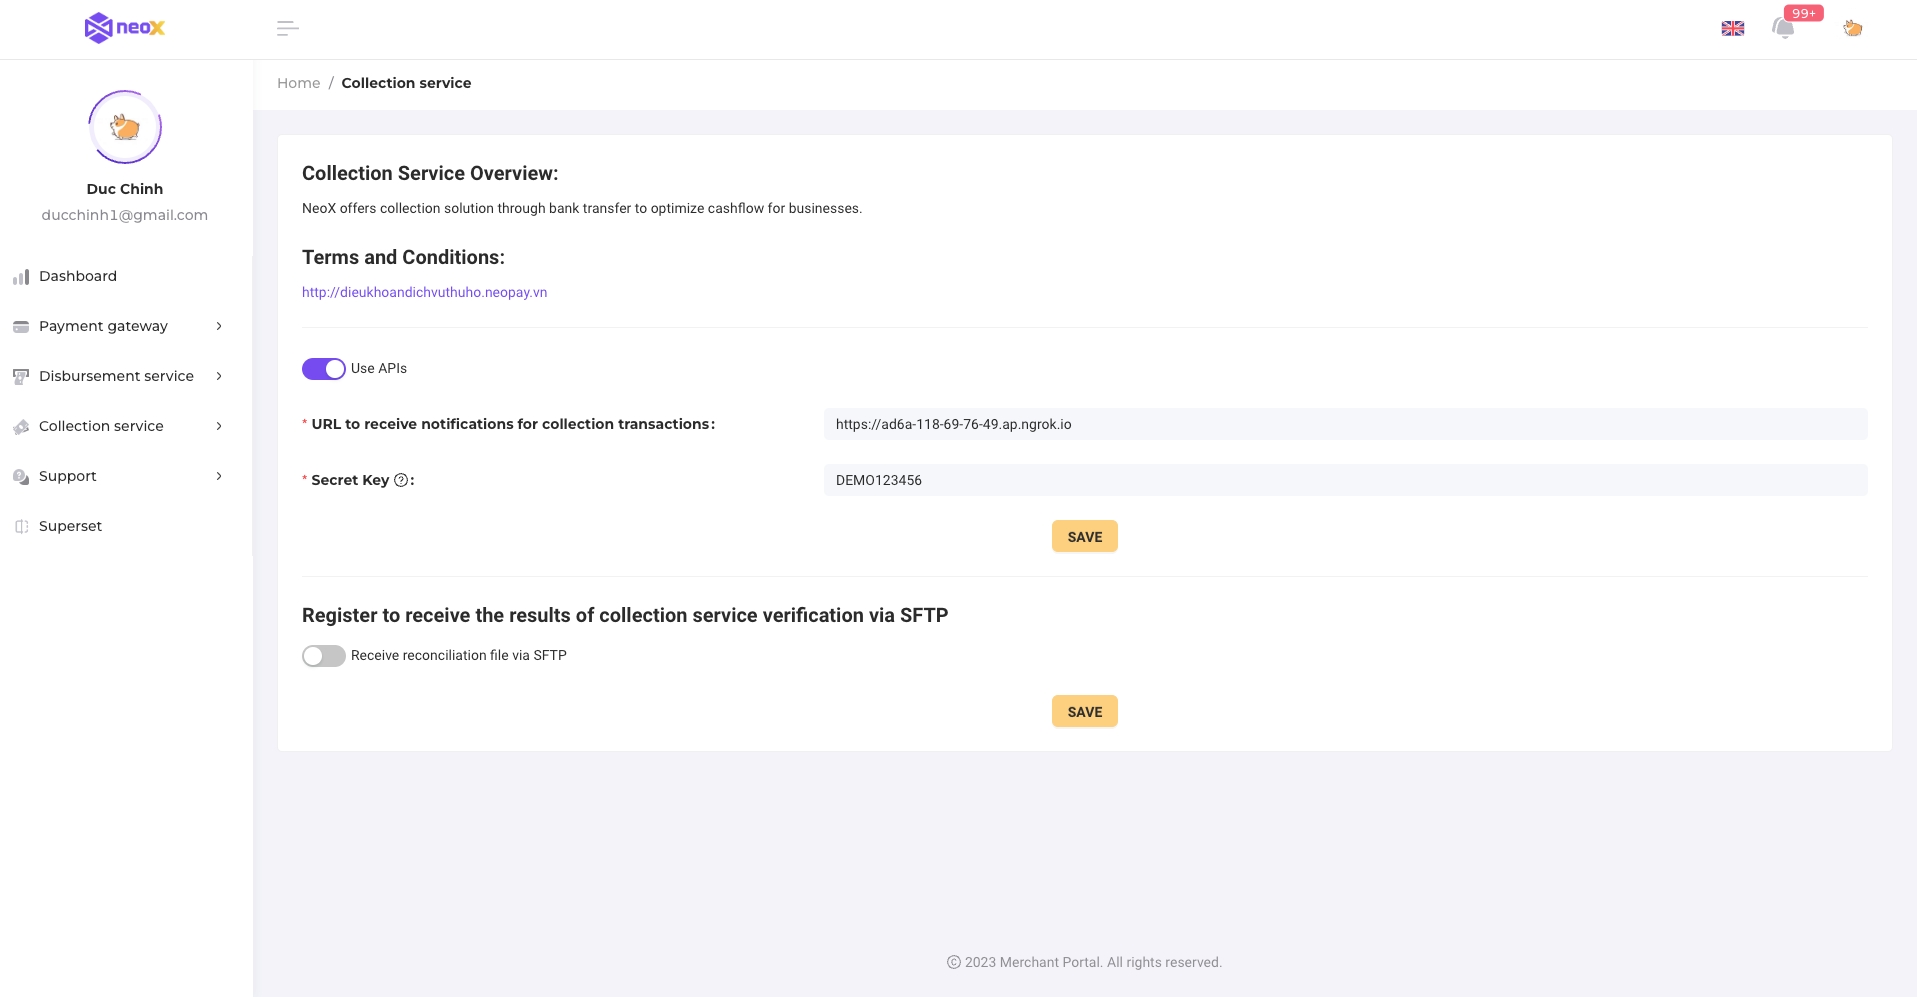This screenshot has width=1917, height=997.
Task: Click the notification URL input field
Action: pyautogui.click(x=1344, y=424)
